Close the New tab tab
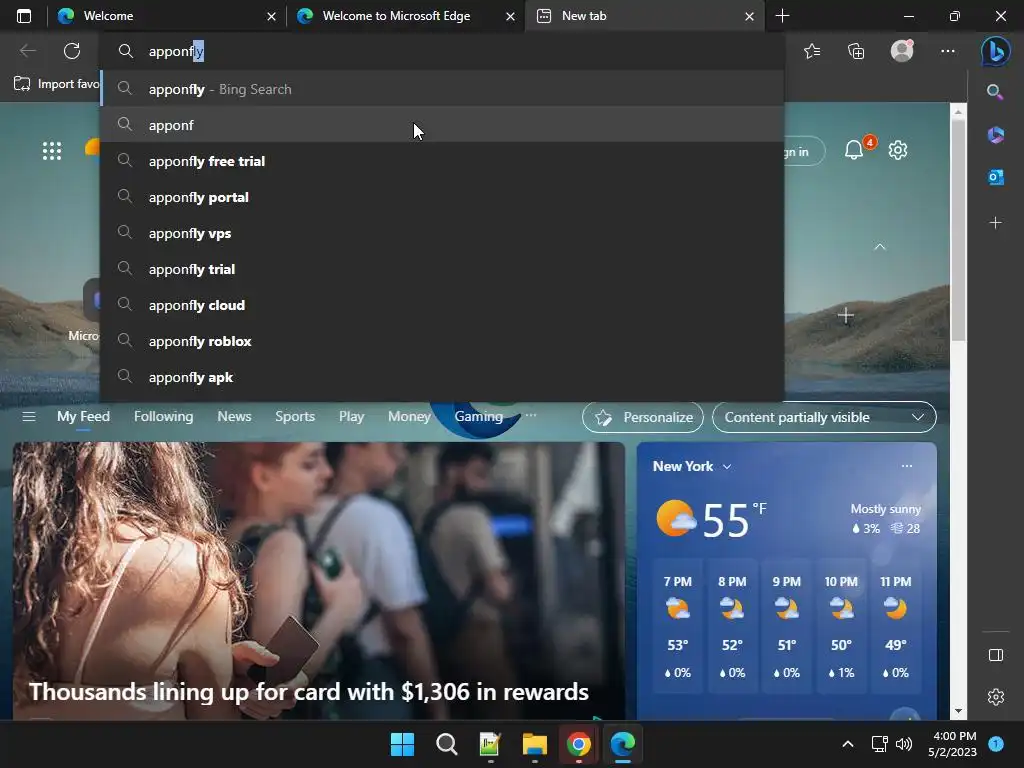 (x=749, y=16)
